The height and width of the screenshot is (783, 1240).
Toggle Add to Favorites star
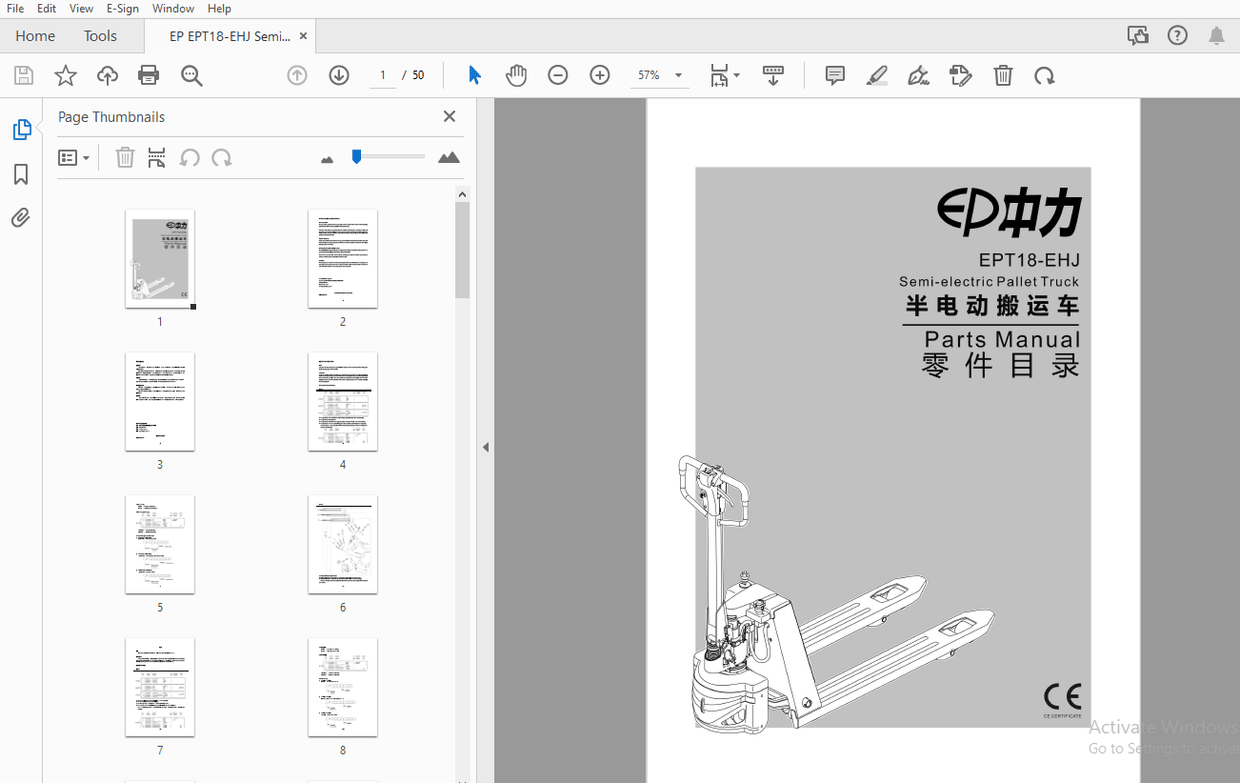coord(65,75)
